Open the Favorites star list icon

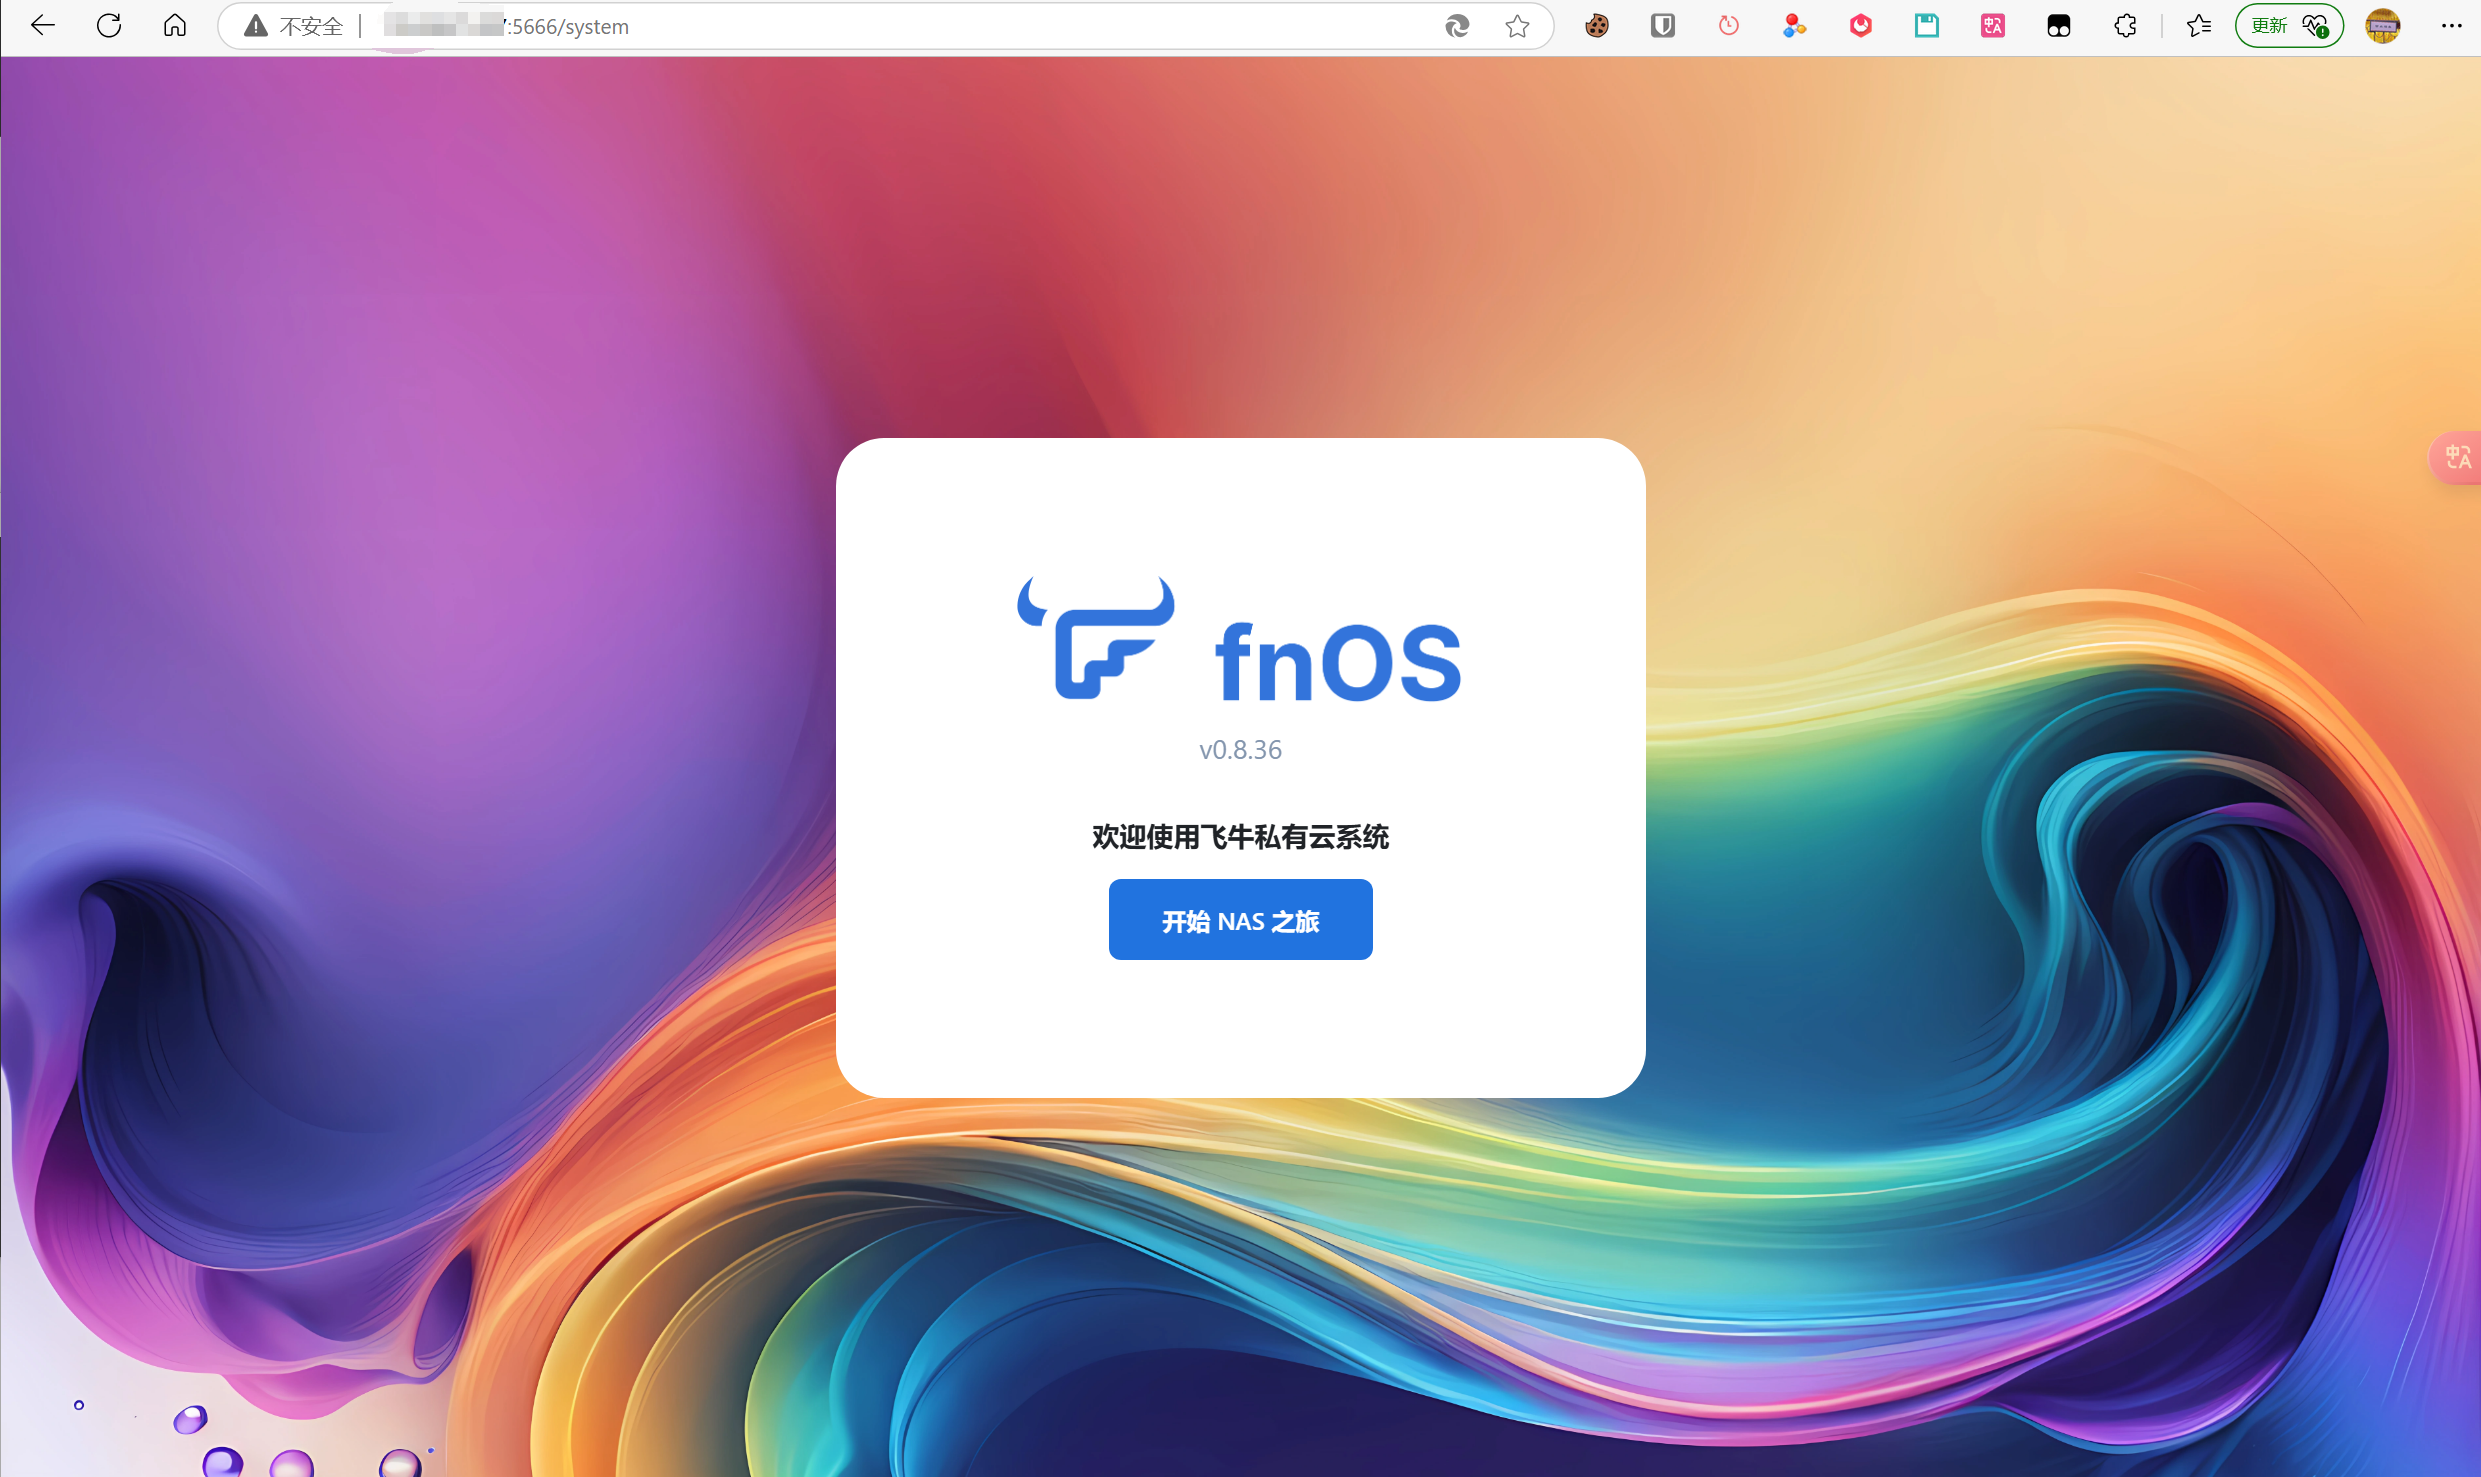coord(2199,26)
